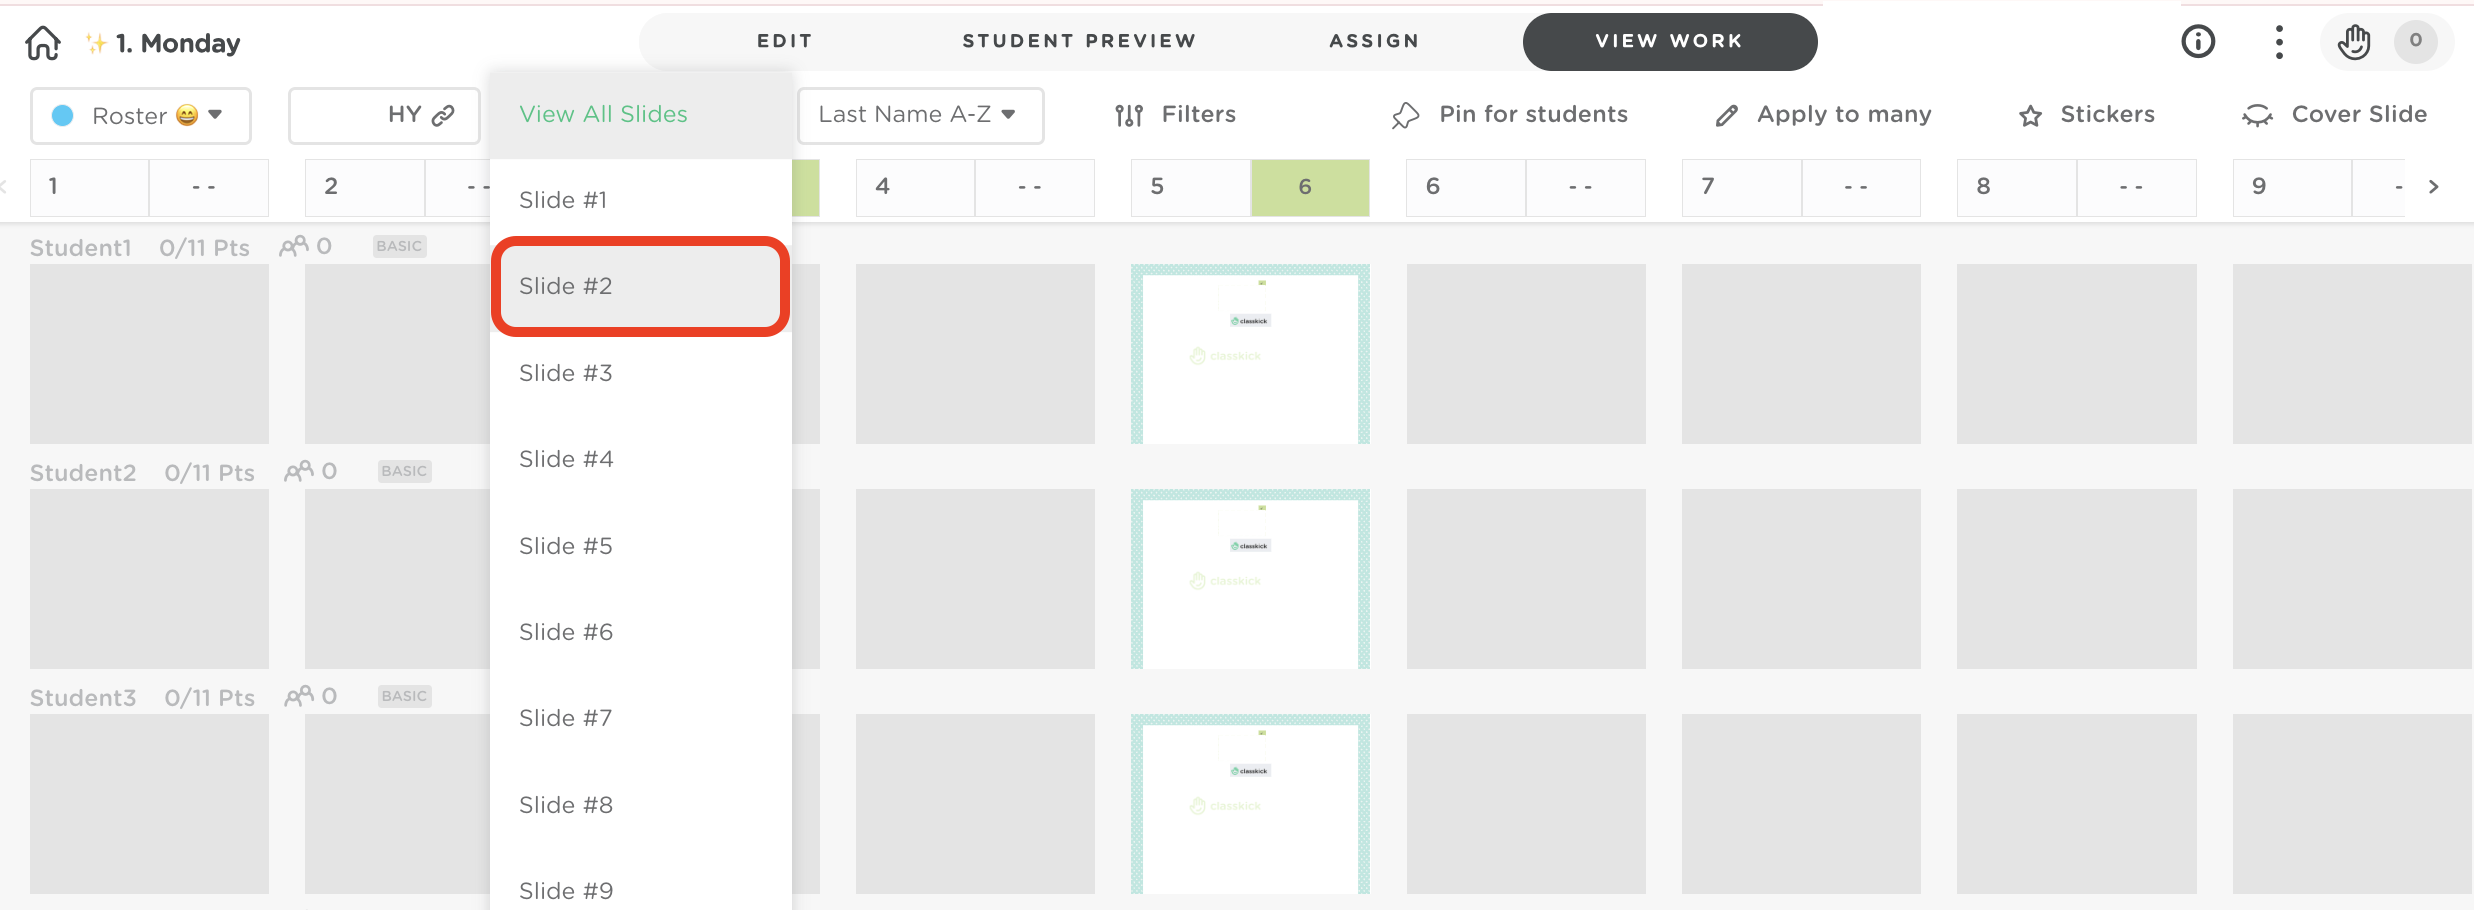The height and width of the screenshot is (910, 2474).
Task: Open the three-dot more options menu
Action: pos(2279,42)
